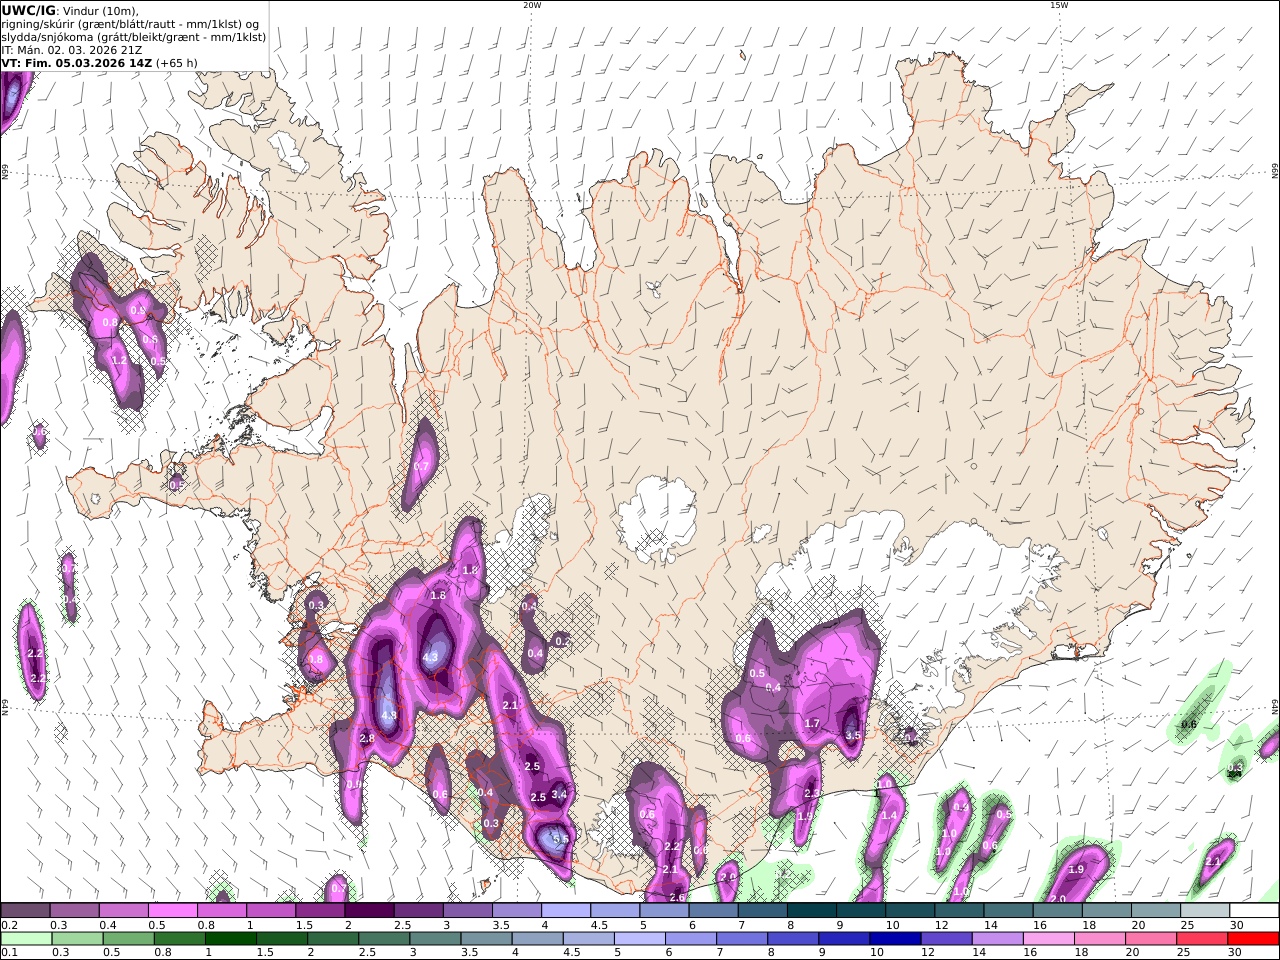Click the "1.2" value over the Westfjords
1280x960 pixels.
click(x=118, y=360)
